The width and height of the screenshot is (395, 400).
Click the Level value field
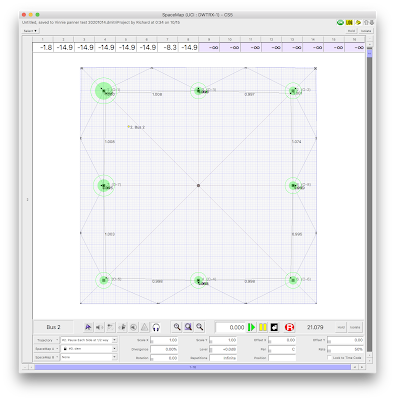(223, 349)
